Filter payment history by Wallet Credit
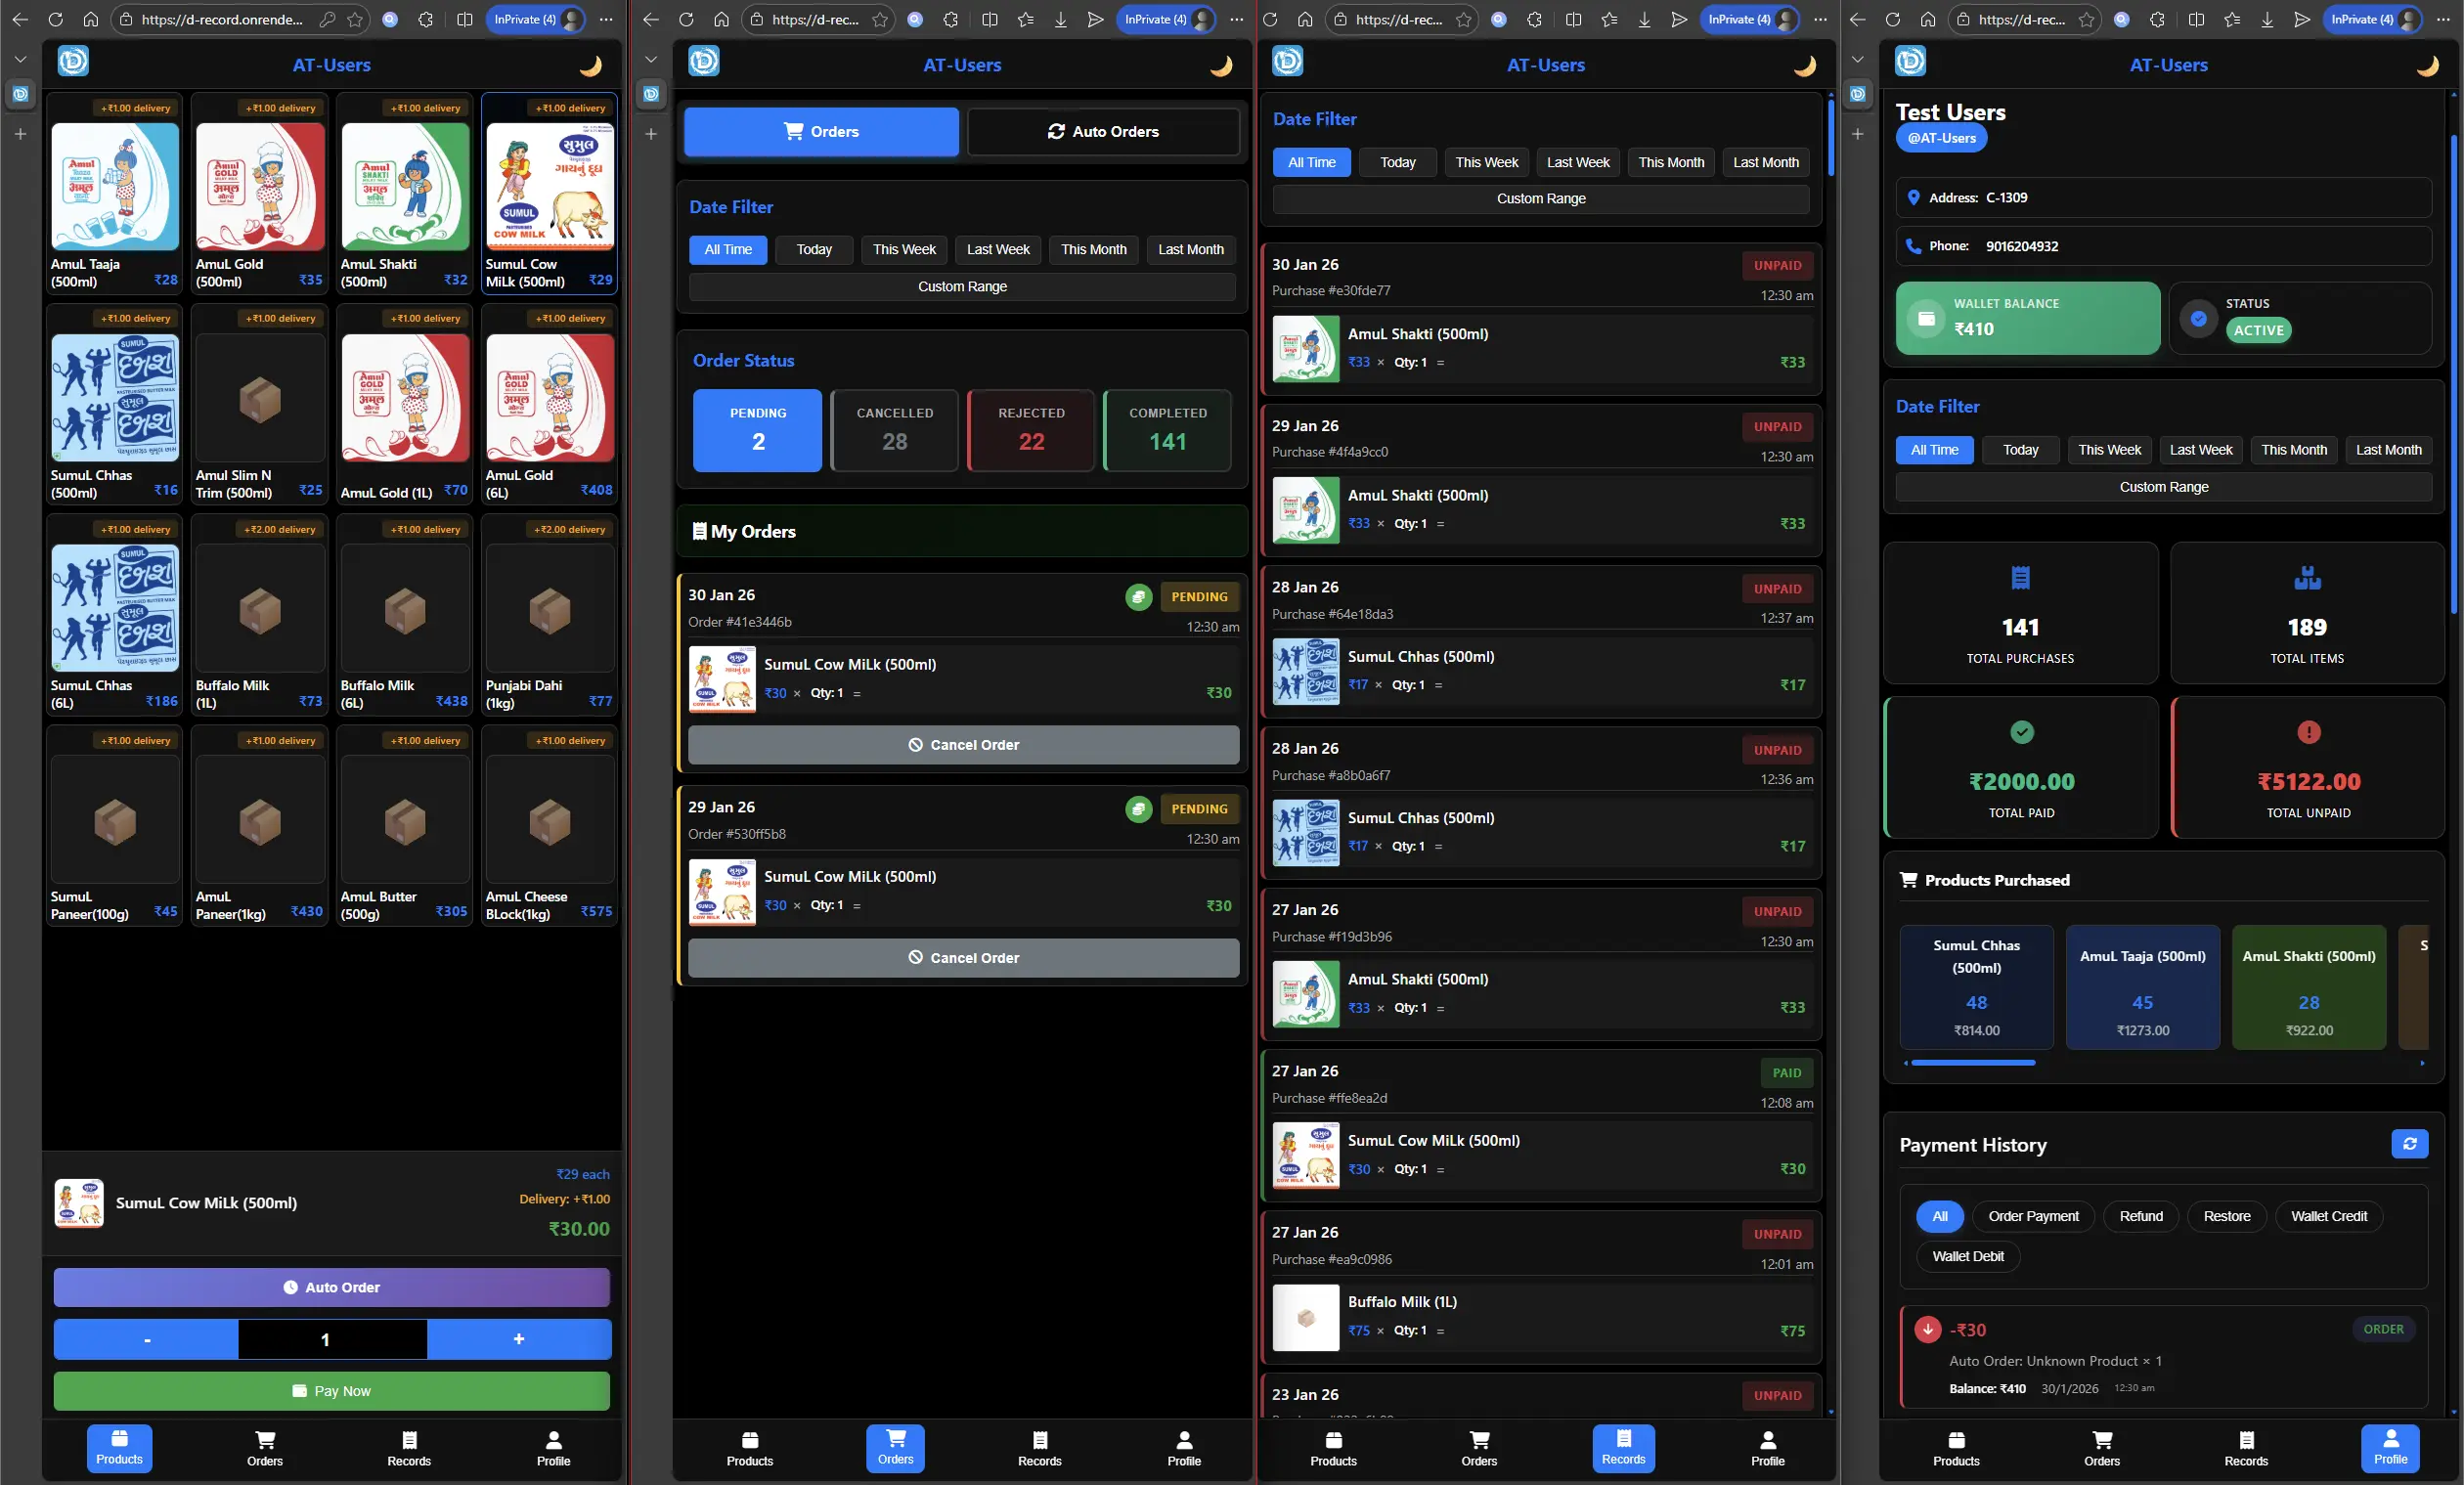 [x=2328, y=1216]
